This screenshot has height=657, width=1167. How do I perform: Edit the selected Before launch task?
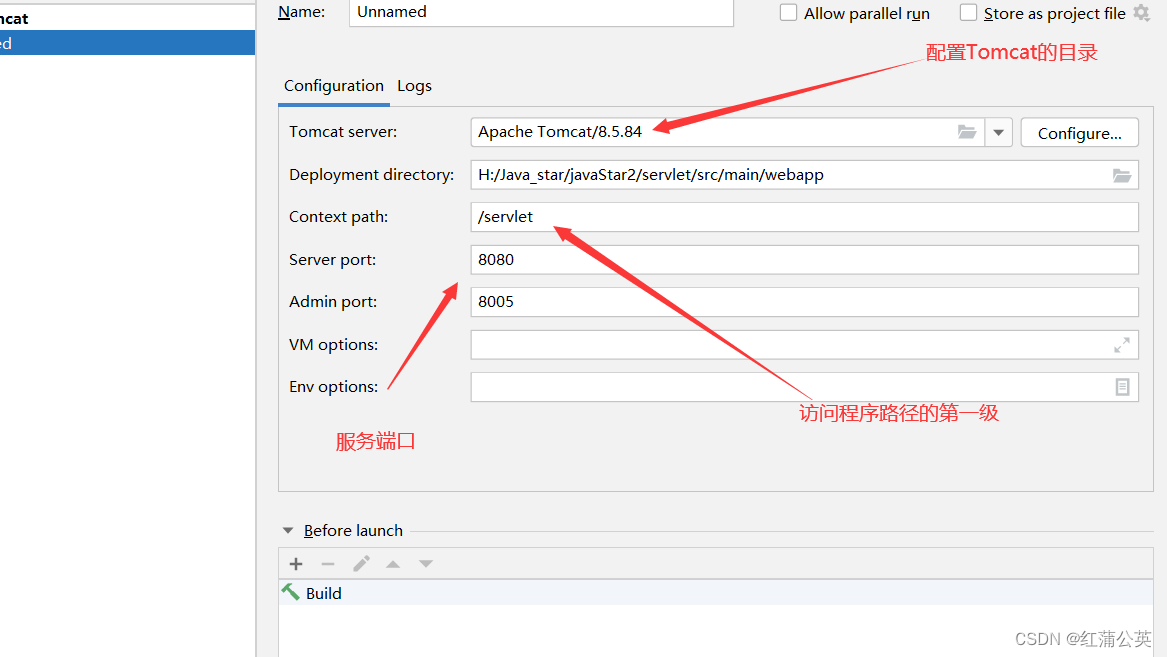click(x=361, y=564)
